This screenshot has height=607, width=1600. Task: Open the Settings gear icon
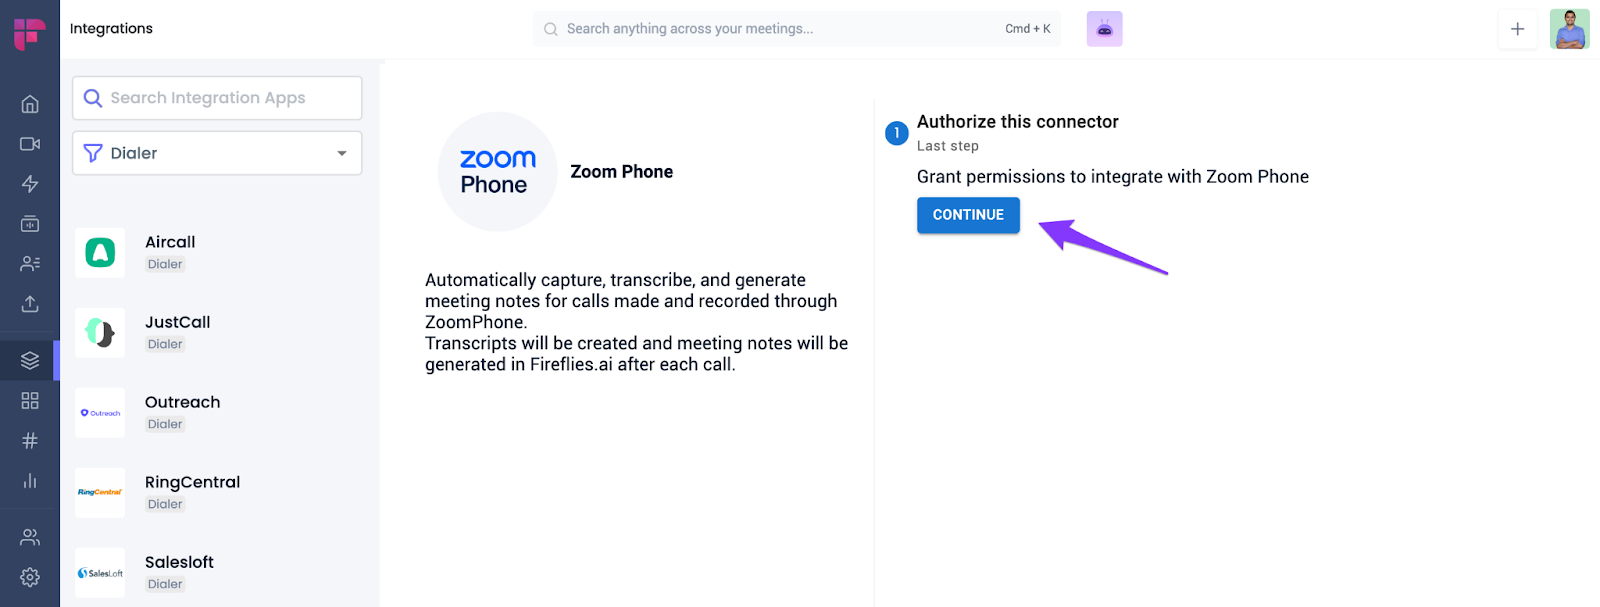coord(30,577)
